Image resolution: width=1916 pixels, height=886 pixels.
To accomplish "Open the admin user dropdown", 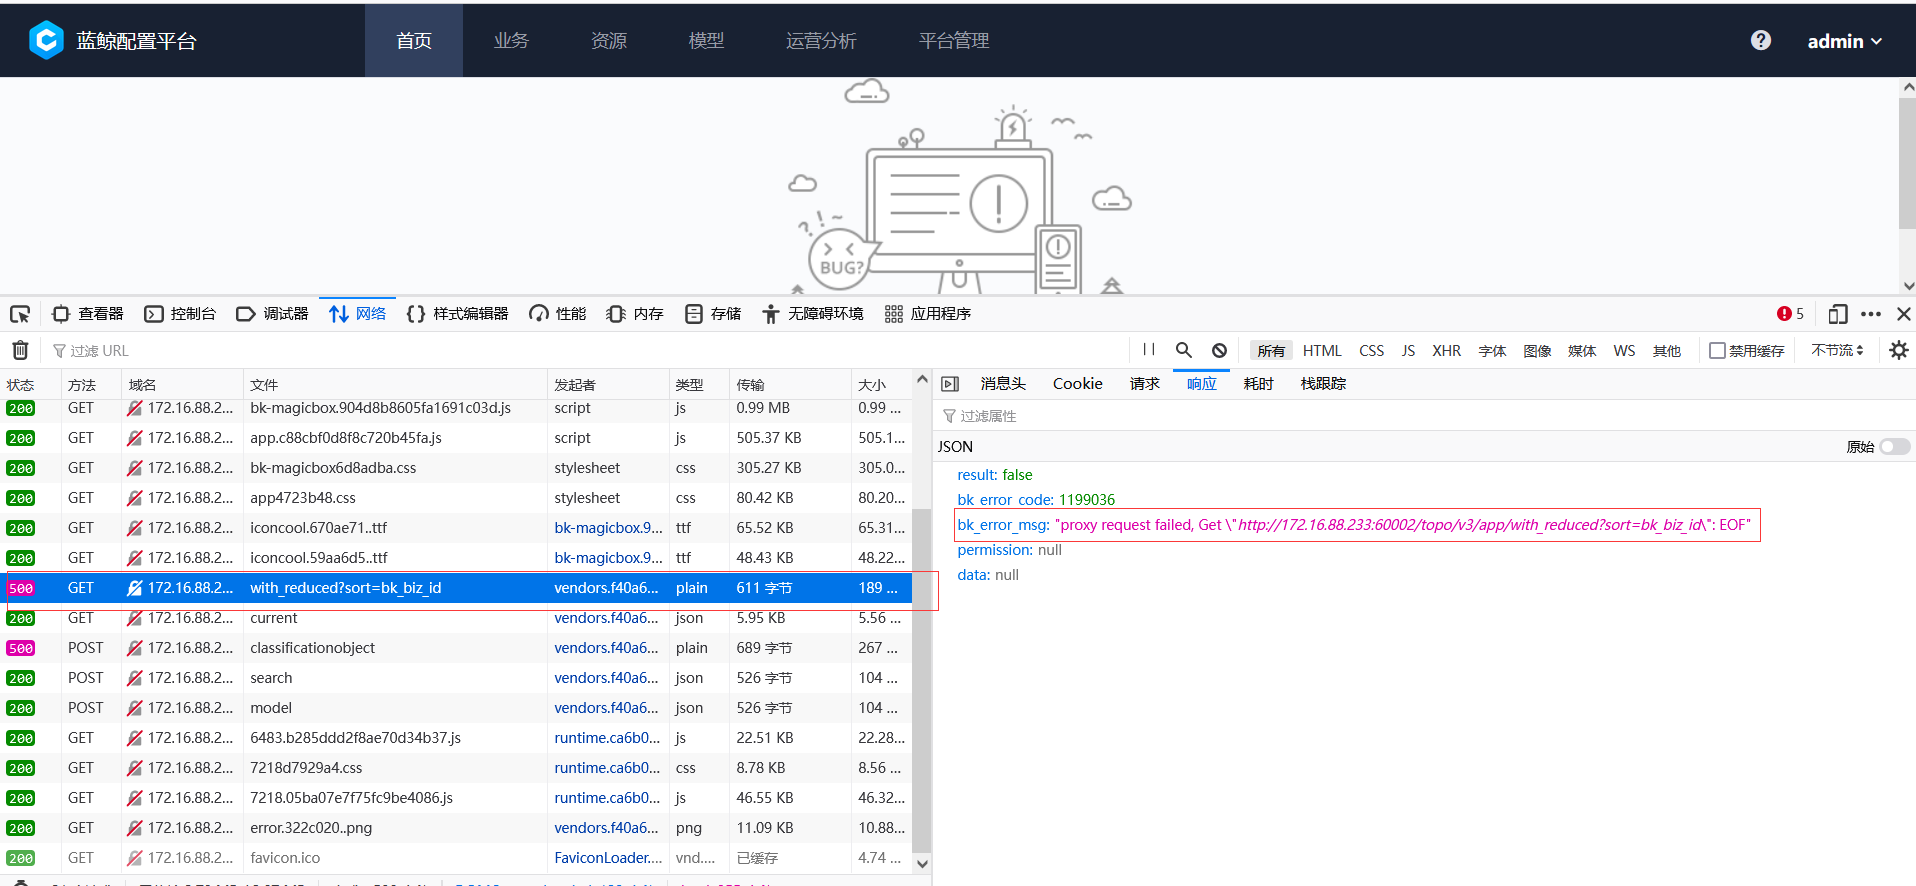I will click(1844, 41).
